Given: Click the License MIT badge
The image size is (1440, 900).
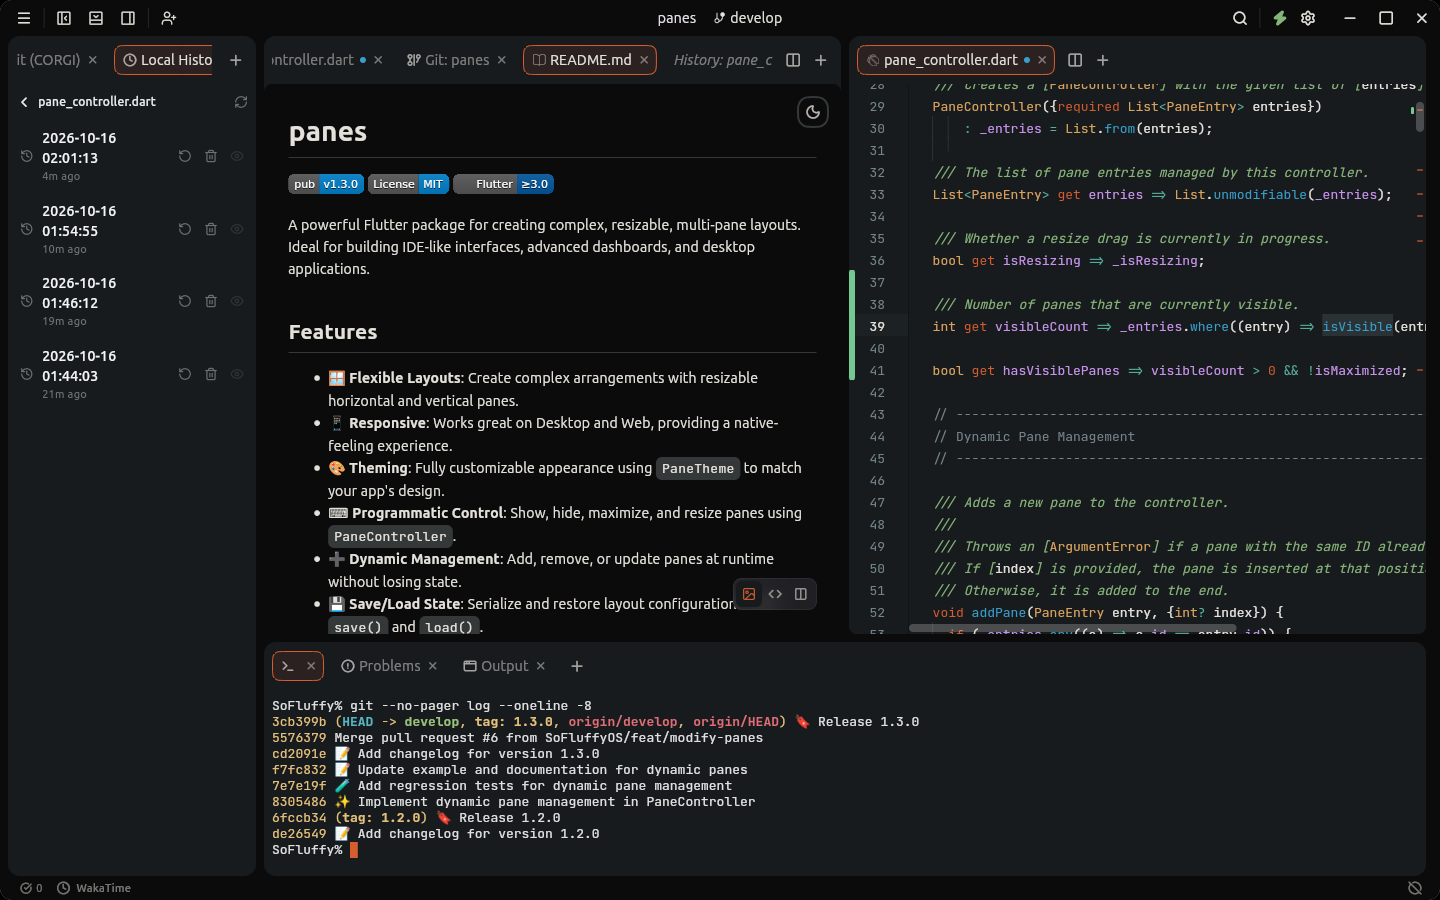Looking at the screenshot, I should [408, 184].
